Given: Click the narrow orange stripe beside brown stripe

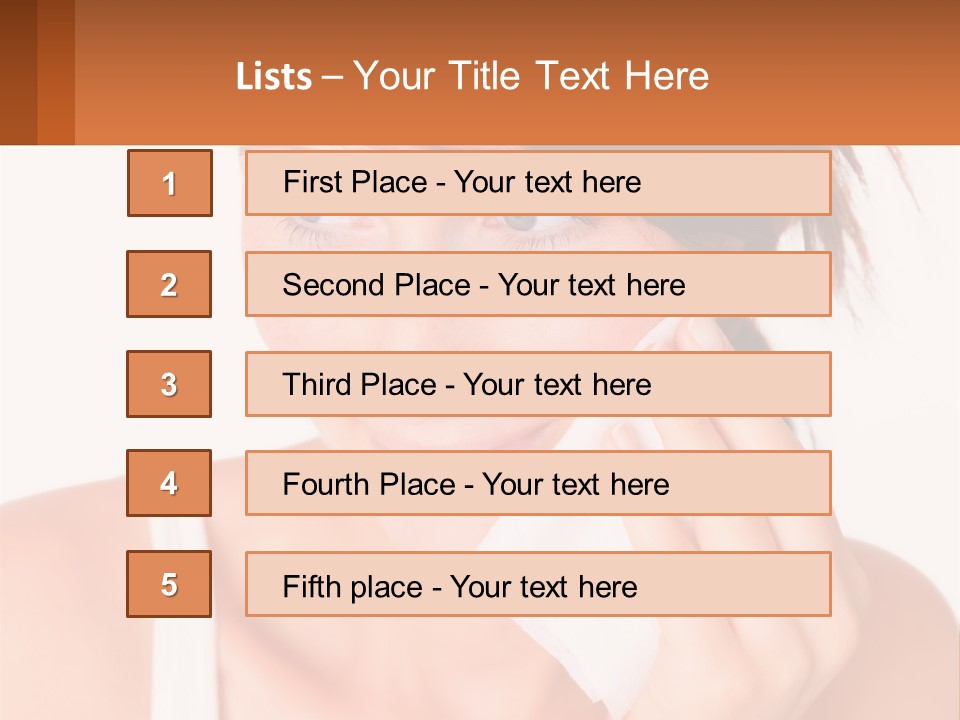Looking at the screenshot, I should coord(56,72).
